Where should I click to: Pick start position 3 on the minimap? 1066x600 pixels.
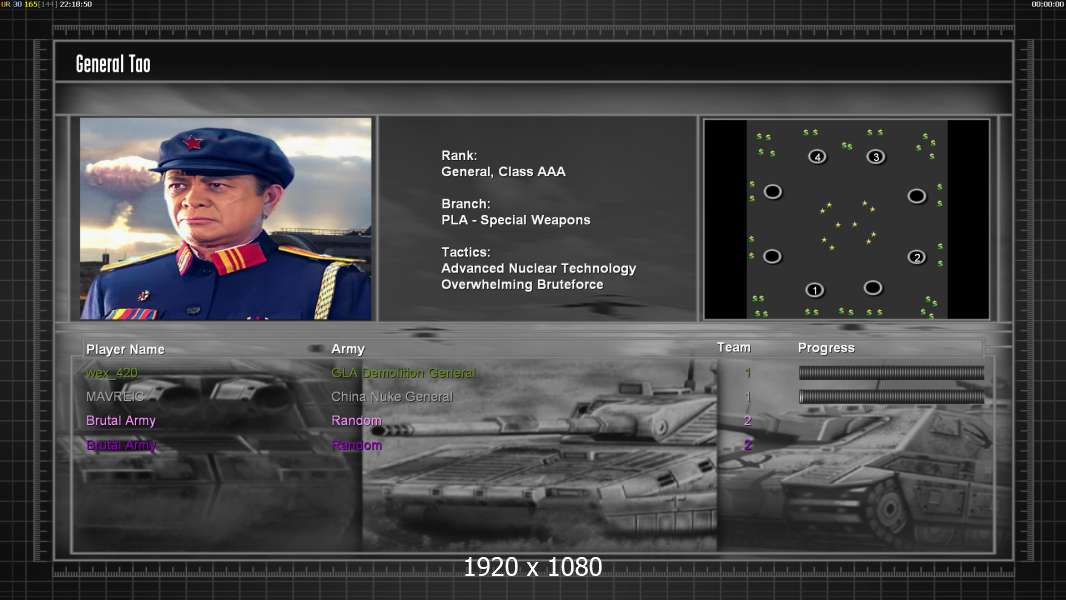[x=876, y=157]
